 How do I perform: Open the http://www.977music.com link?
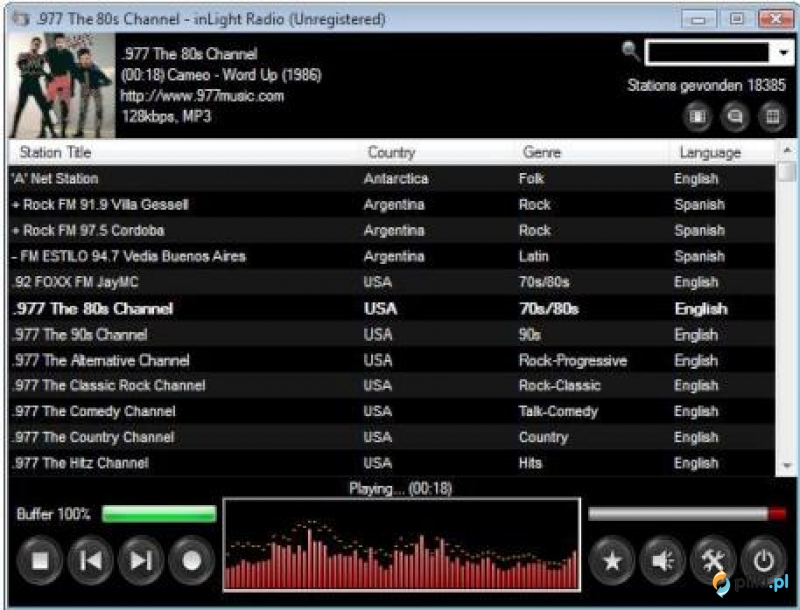point(202,96)
